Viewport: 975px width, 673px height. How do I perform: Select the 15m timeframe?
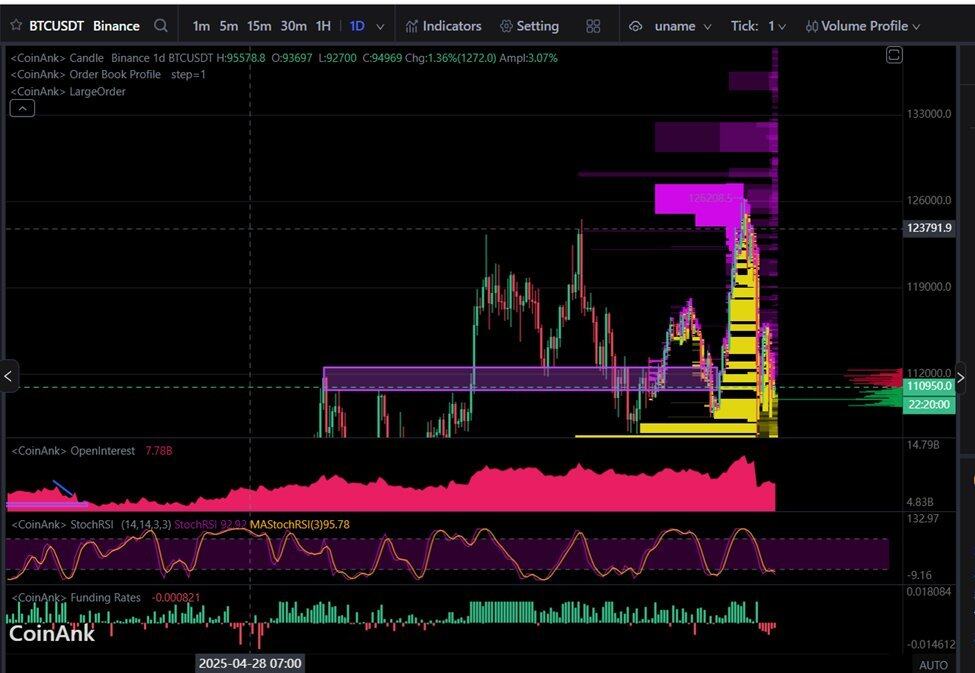259,26
